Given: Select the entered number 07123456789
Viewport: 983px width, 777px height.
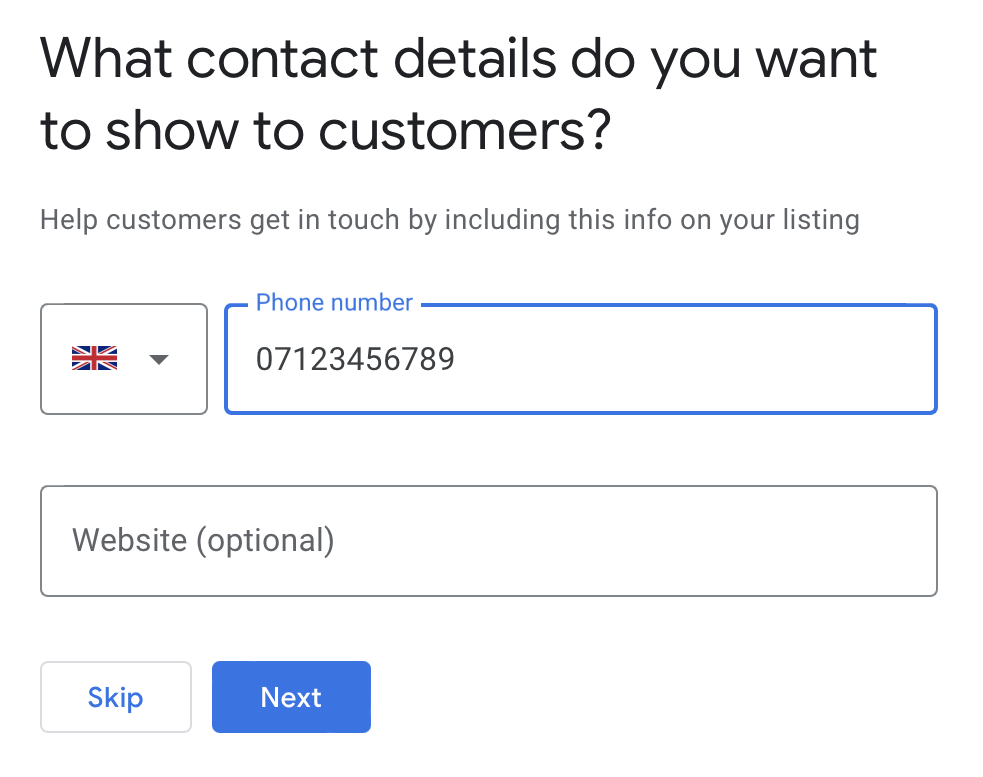Looking at the screenshot, I should [x=355, y=359].
